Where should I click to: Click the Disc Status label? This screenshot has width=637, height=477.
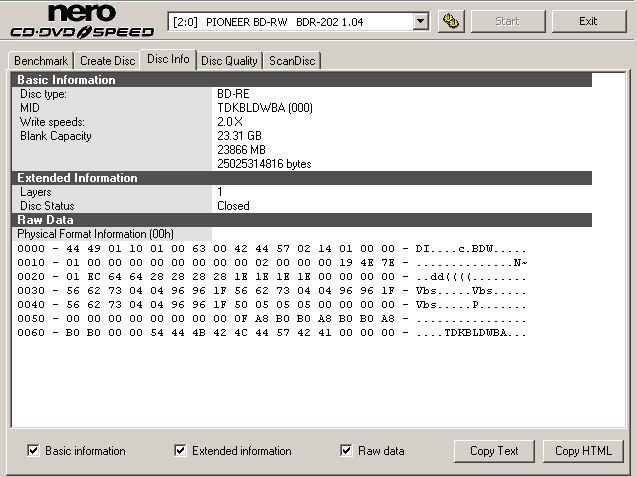point(47,206)
